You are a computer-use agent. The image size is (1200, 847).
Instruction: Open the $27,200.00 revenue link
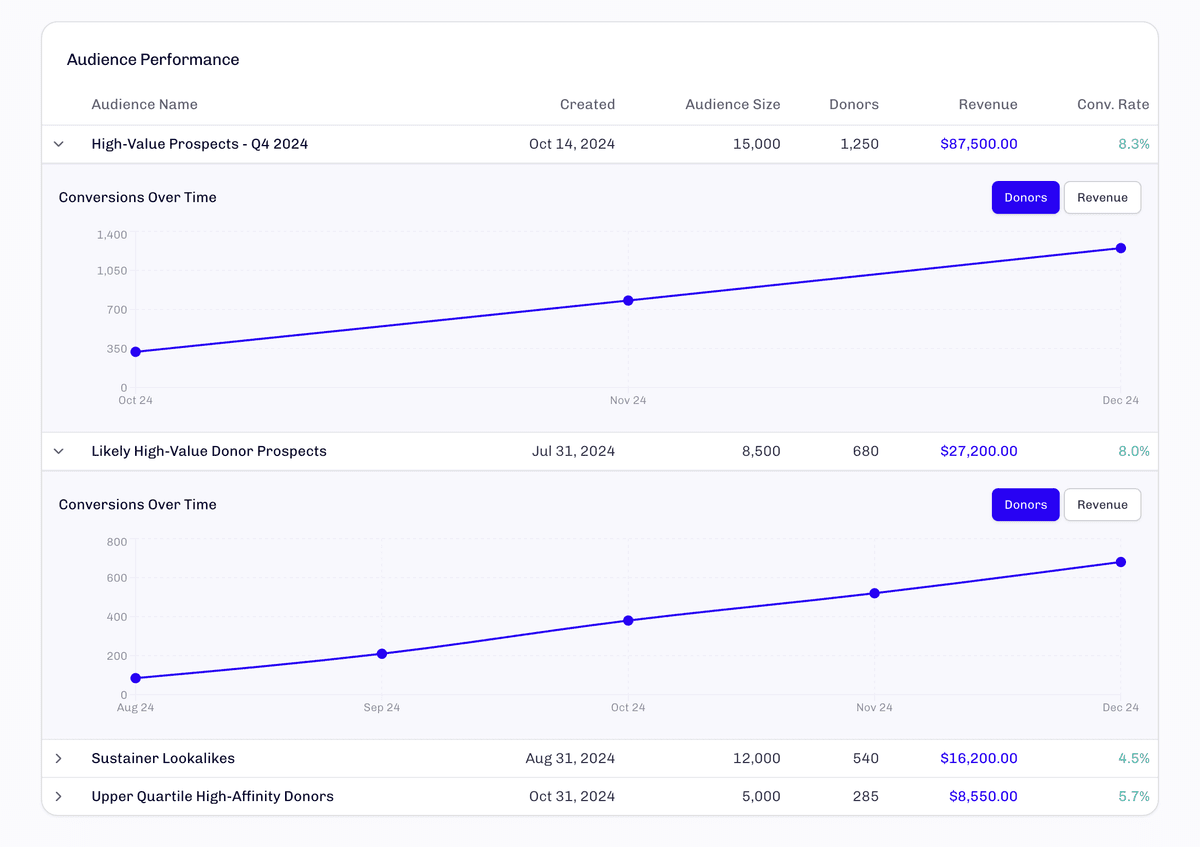pyautogui.click(x=978, y=451)
